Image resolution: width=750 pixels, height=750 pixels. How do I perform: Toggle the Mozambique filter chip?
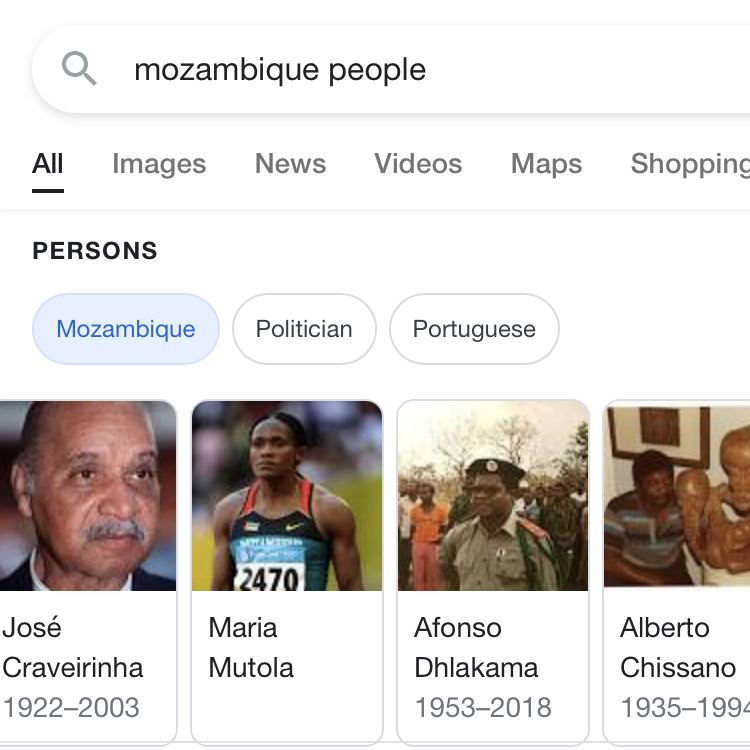126,329
